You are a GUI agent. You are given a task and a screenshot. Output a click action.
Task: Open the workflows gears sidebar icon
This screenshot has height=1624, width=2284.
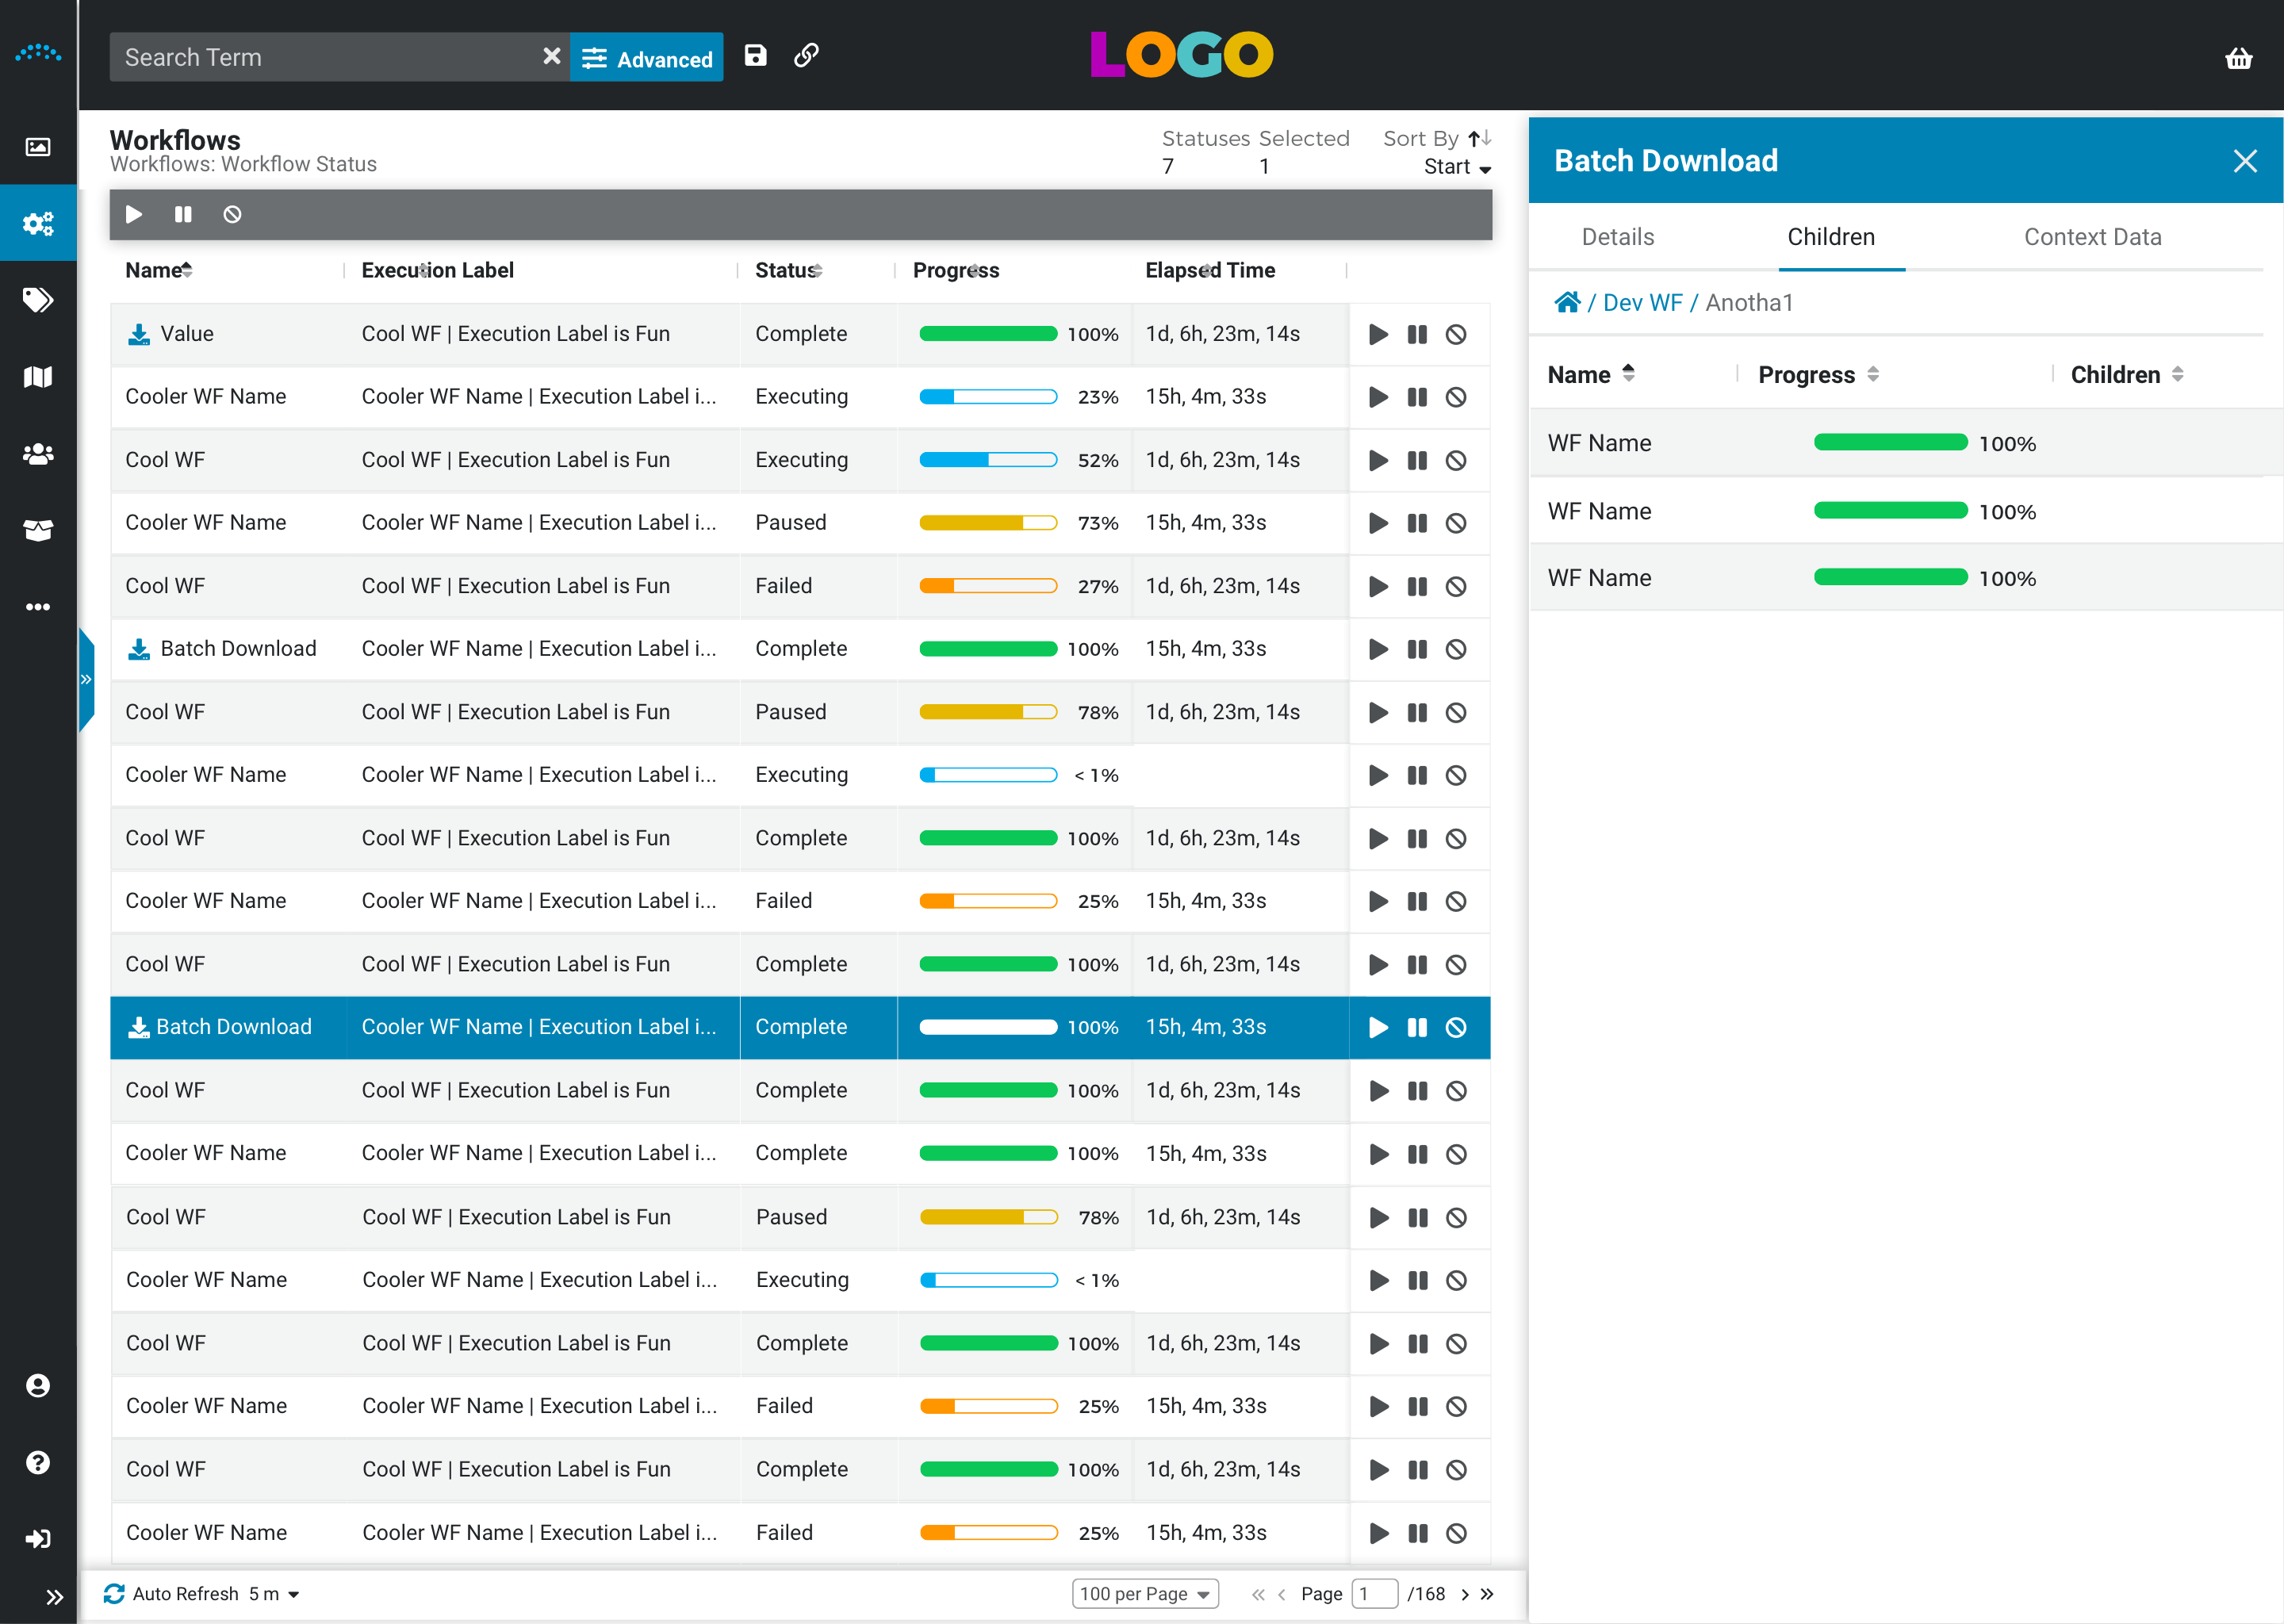click(x=38, y=223)
